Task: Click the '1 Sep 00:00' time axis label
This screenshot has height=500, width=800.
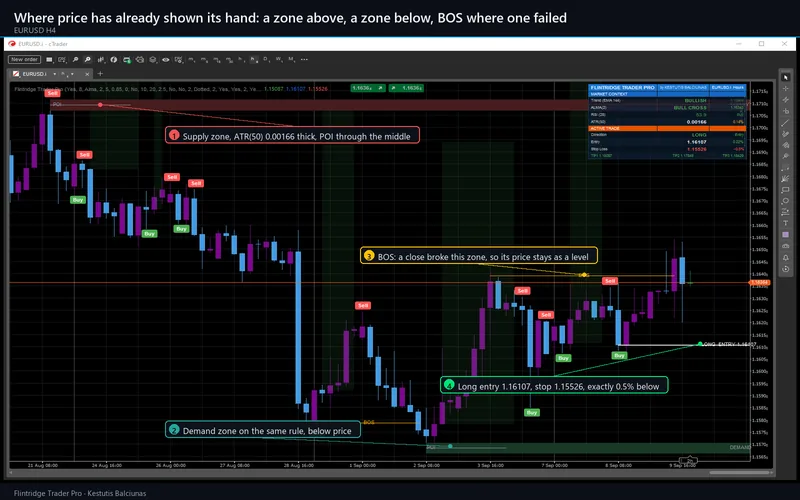Action: point(362,465)
